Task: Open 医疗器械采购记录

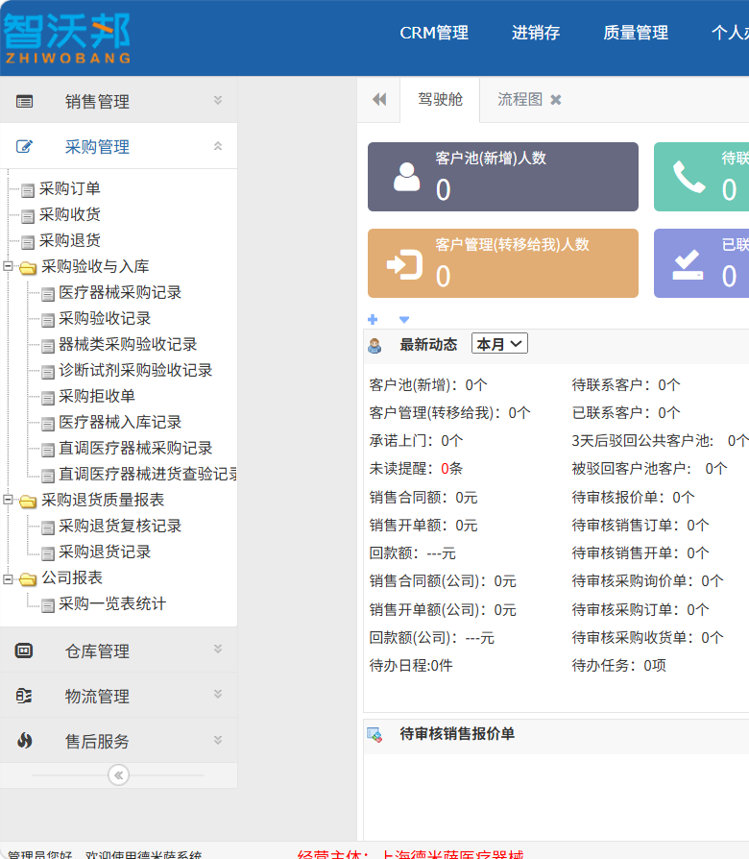Action: [x=120, y=293]
